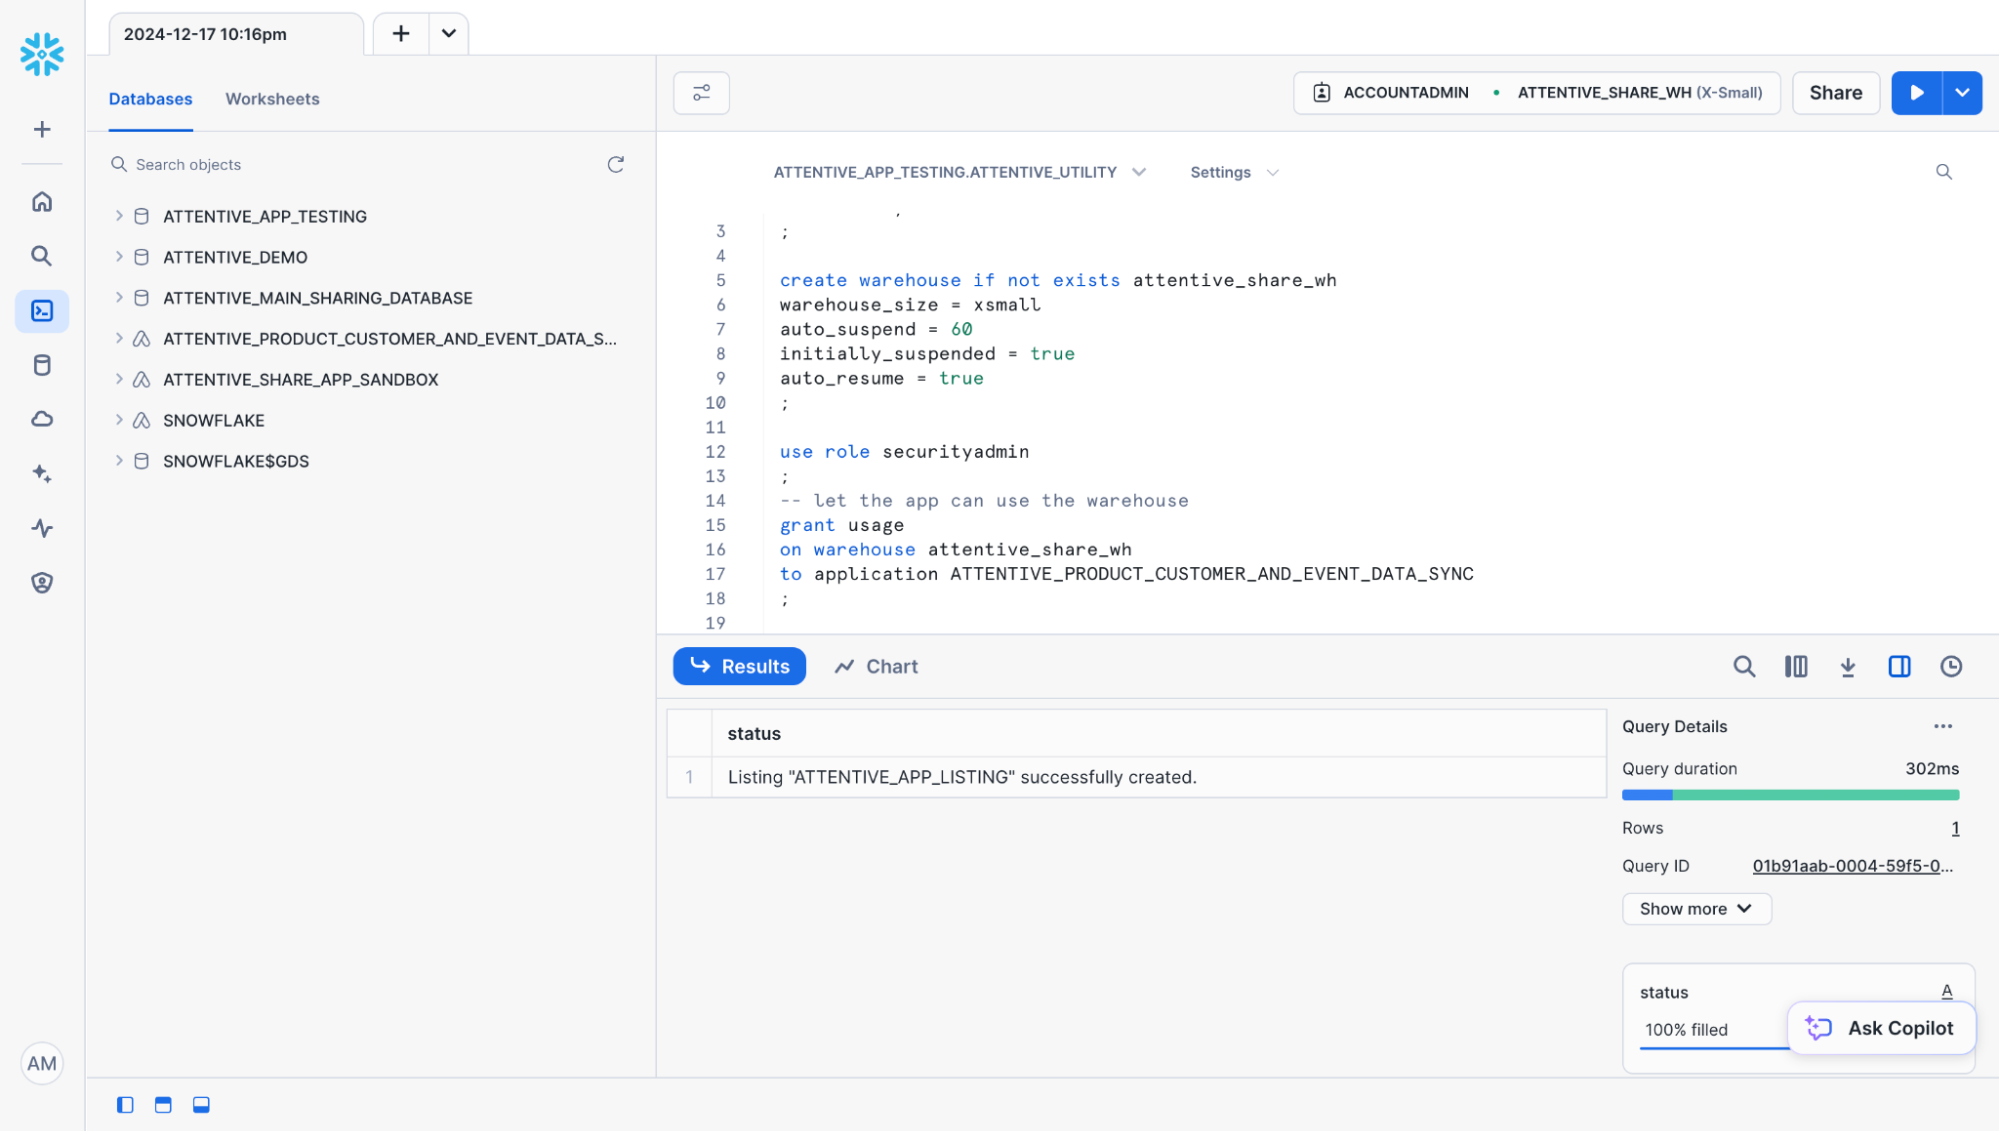Open the query history clock icon
Screen dimensions: 1999x1132
(x=1951, y=667)
